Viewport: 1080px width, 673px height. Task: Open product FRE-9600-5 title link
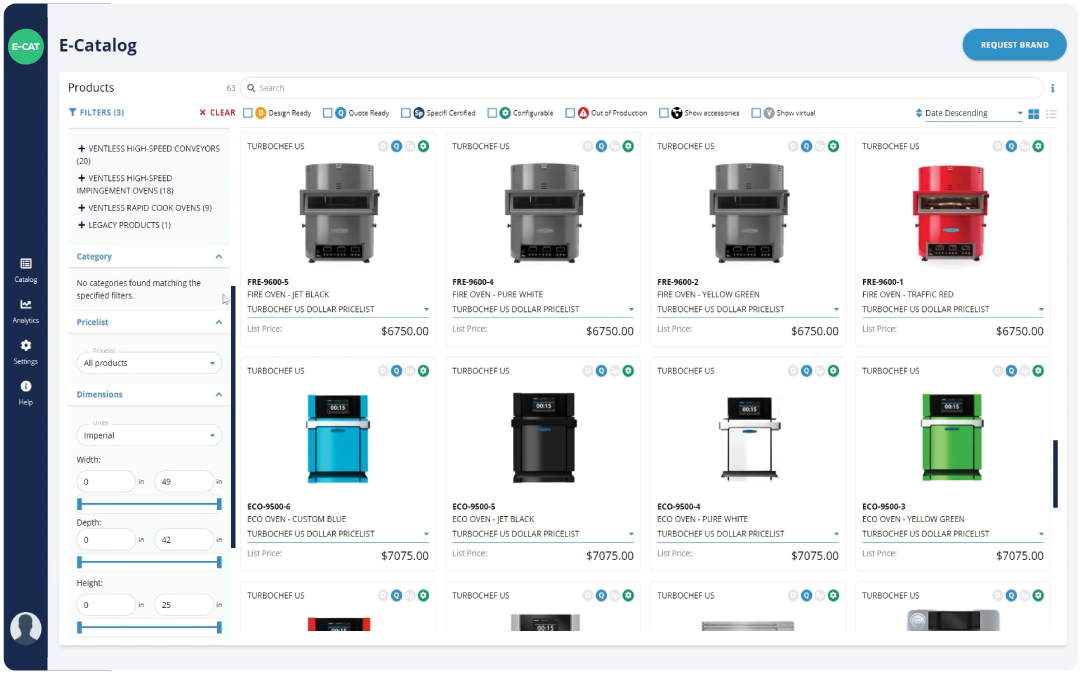tap(268, 282)
